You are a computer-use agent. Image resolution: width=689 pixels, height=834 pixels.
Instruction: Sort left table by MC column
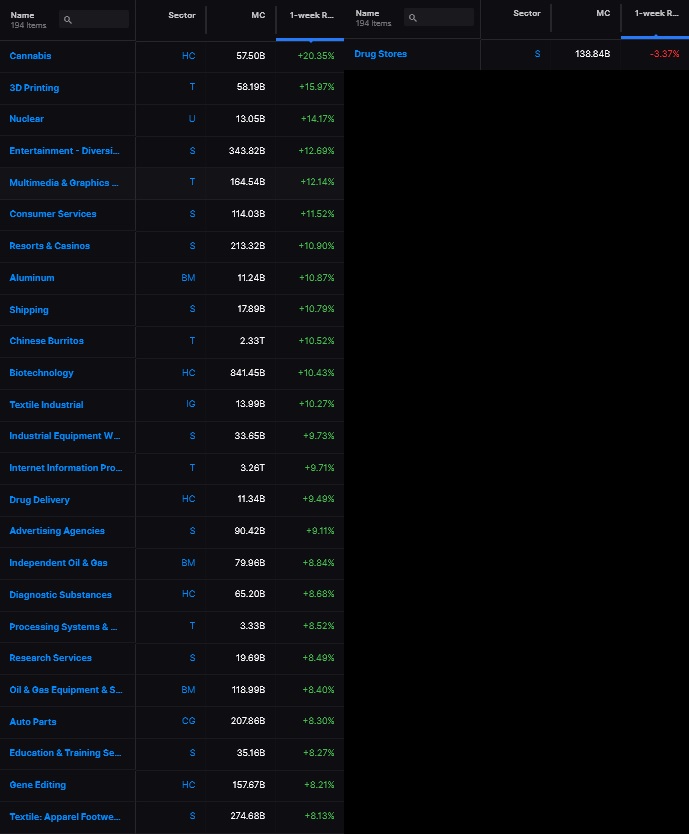[258, 15]
